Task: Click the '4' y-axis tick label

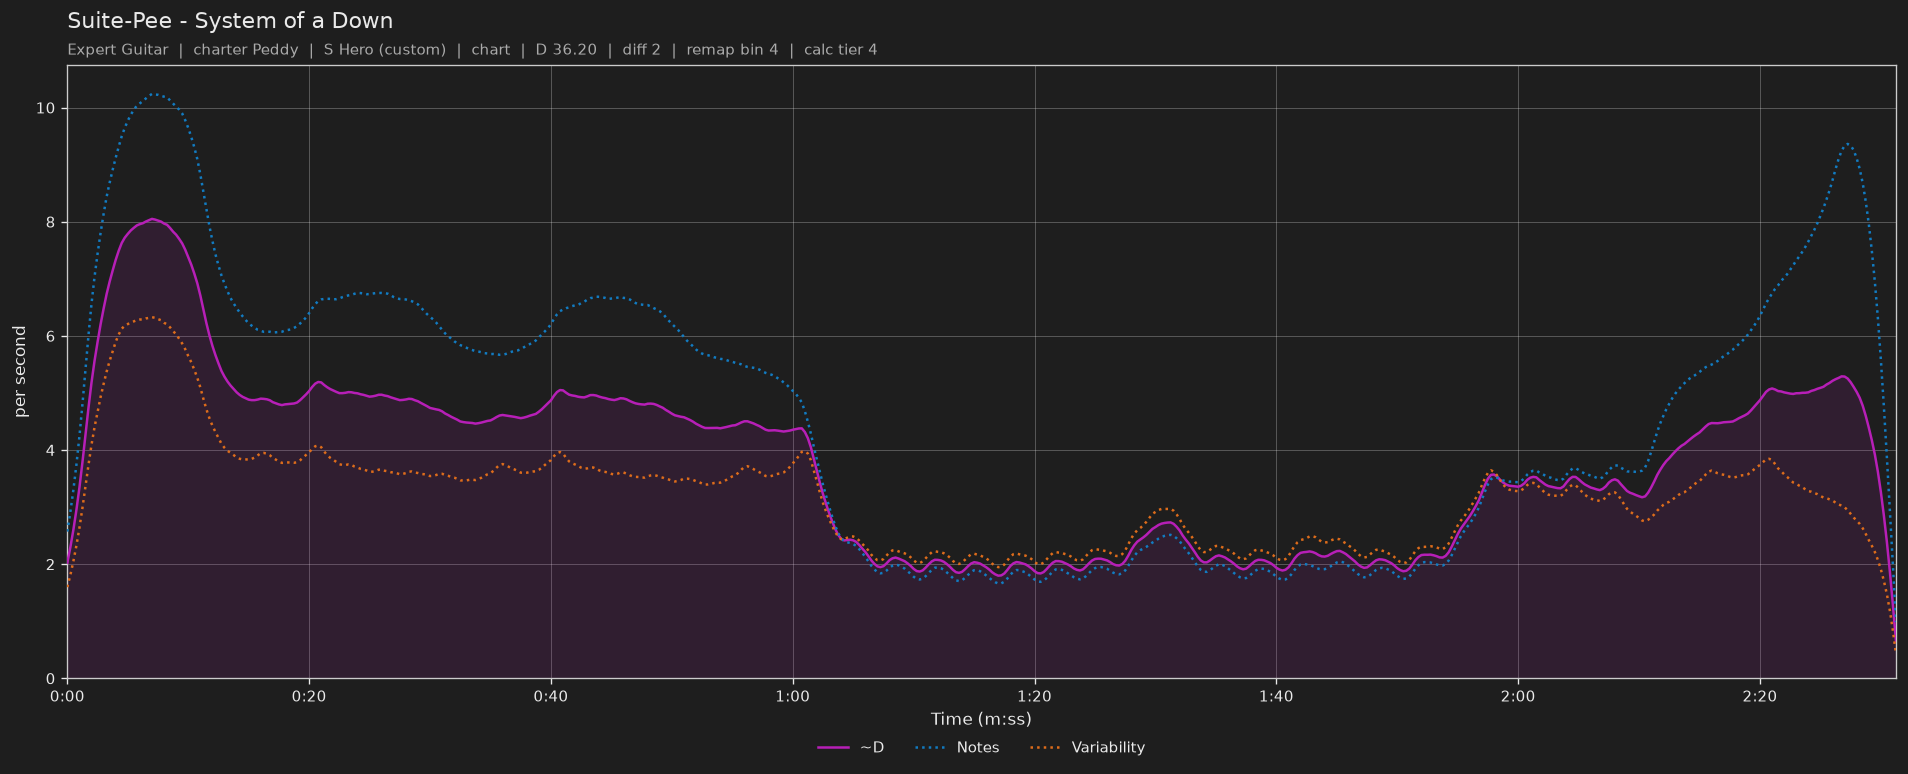Action: [50, 451]
